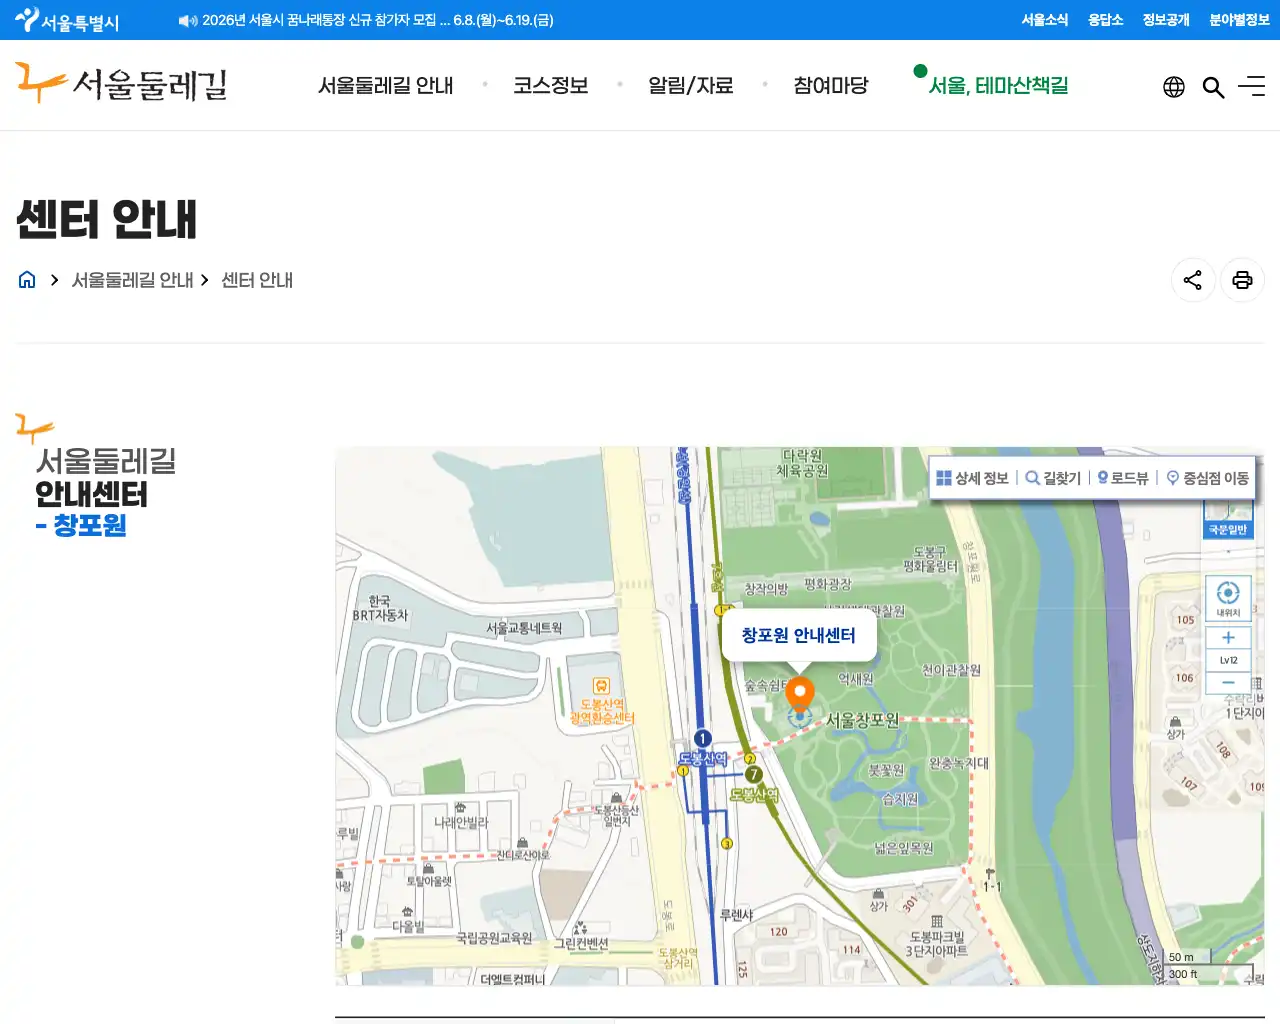Open the 참여마당 menu
The image size is (1280, 1024).
click(x=831, y=86)
